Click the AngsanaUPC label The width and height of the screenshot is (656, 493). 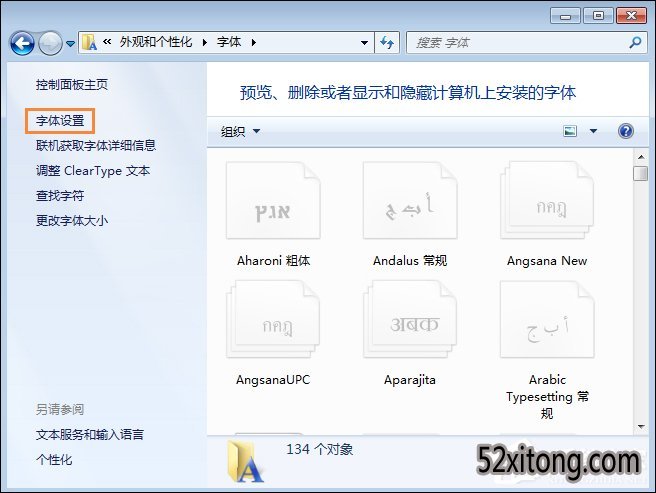[273, 380]
